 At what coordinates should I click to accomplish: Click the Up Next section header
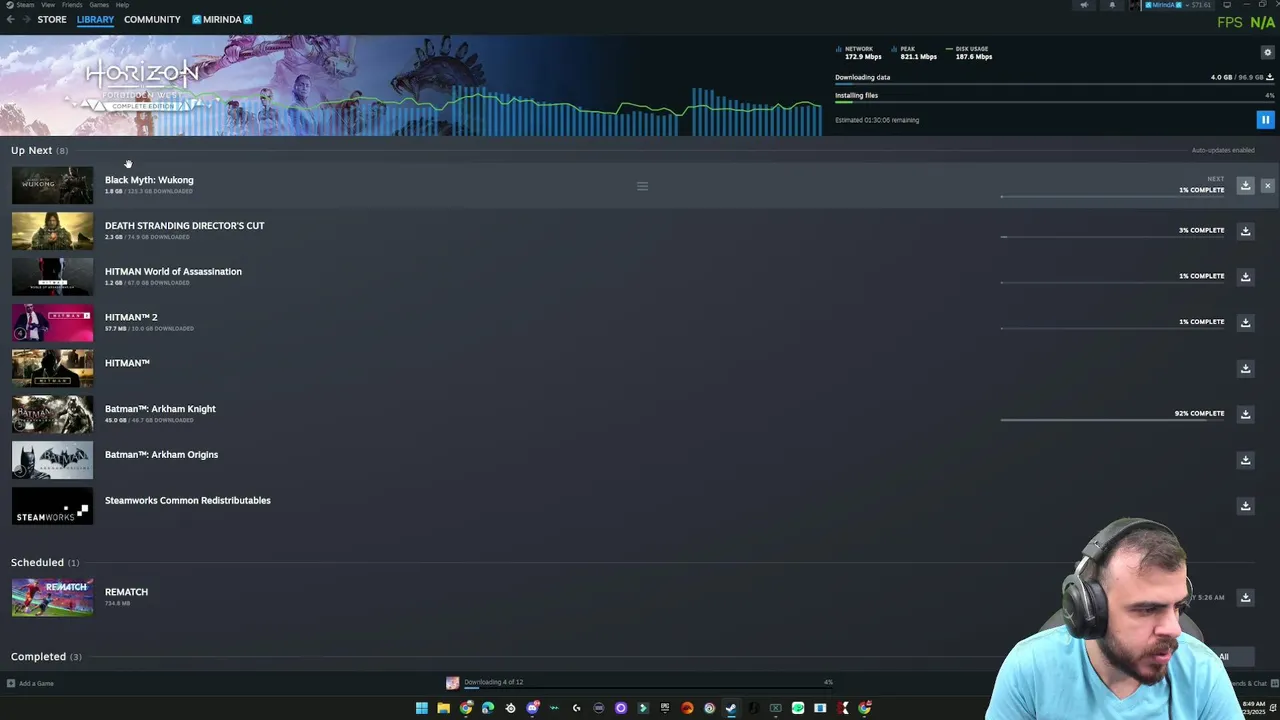tap(39, 150)
